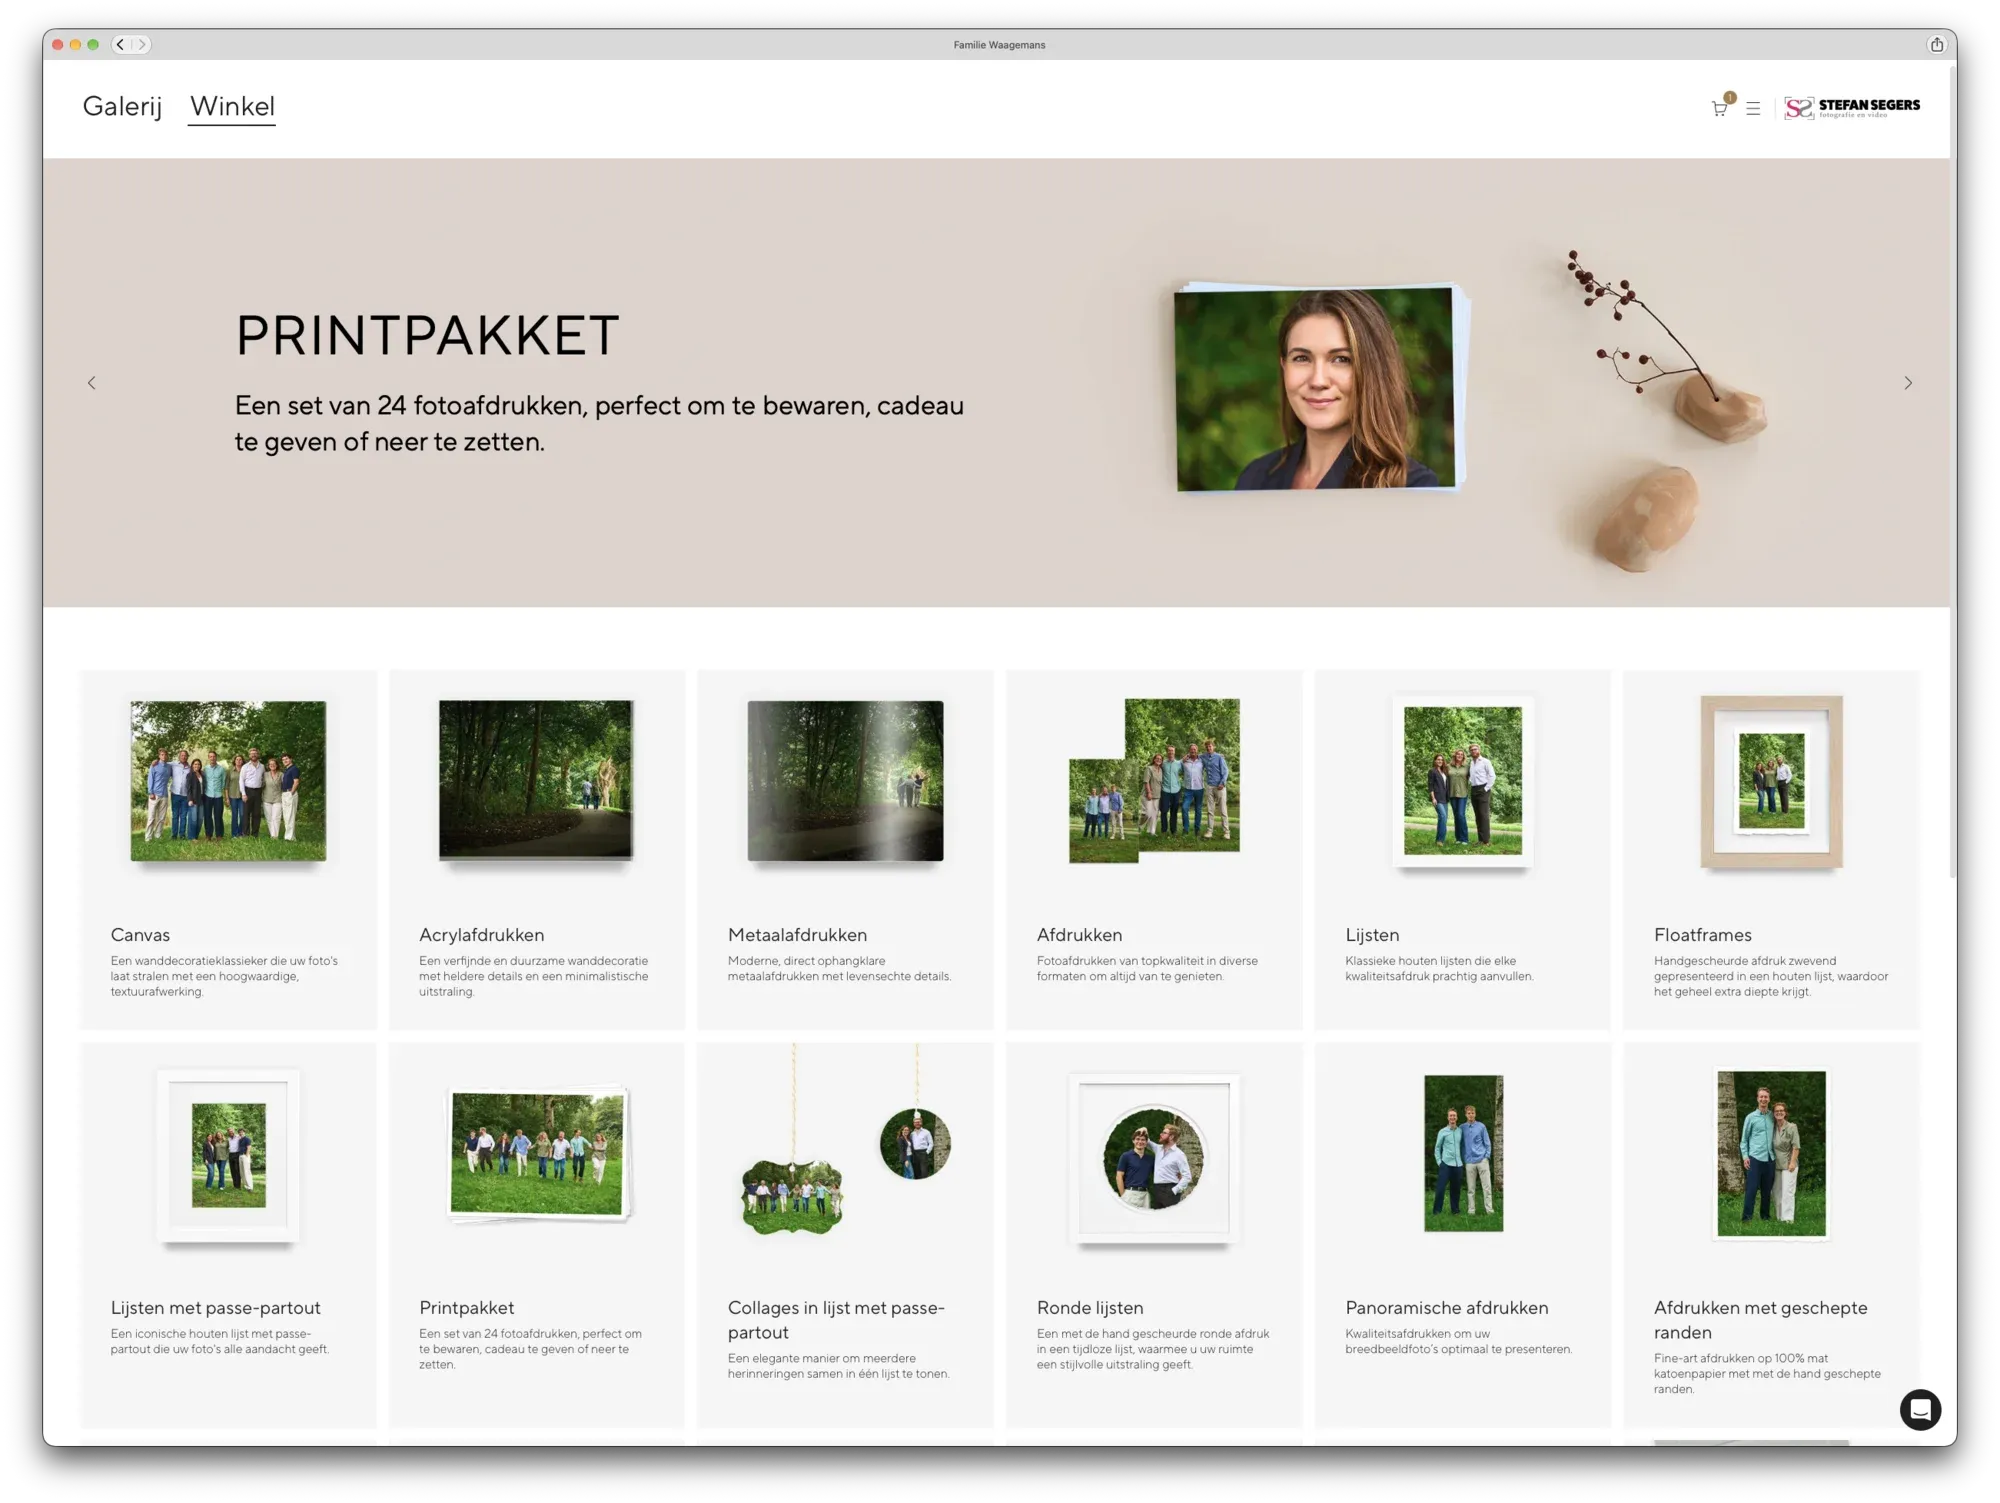Open the hamburger menu icon
Viewport: 2000px width, 1503px height.
tap(1753, 108)
